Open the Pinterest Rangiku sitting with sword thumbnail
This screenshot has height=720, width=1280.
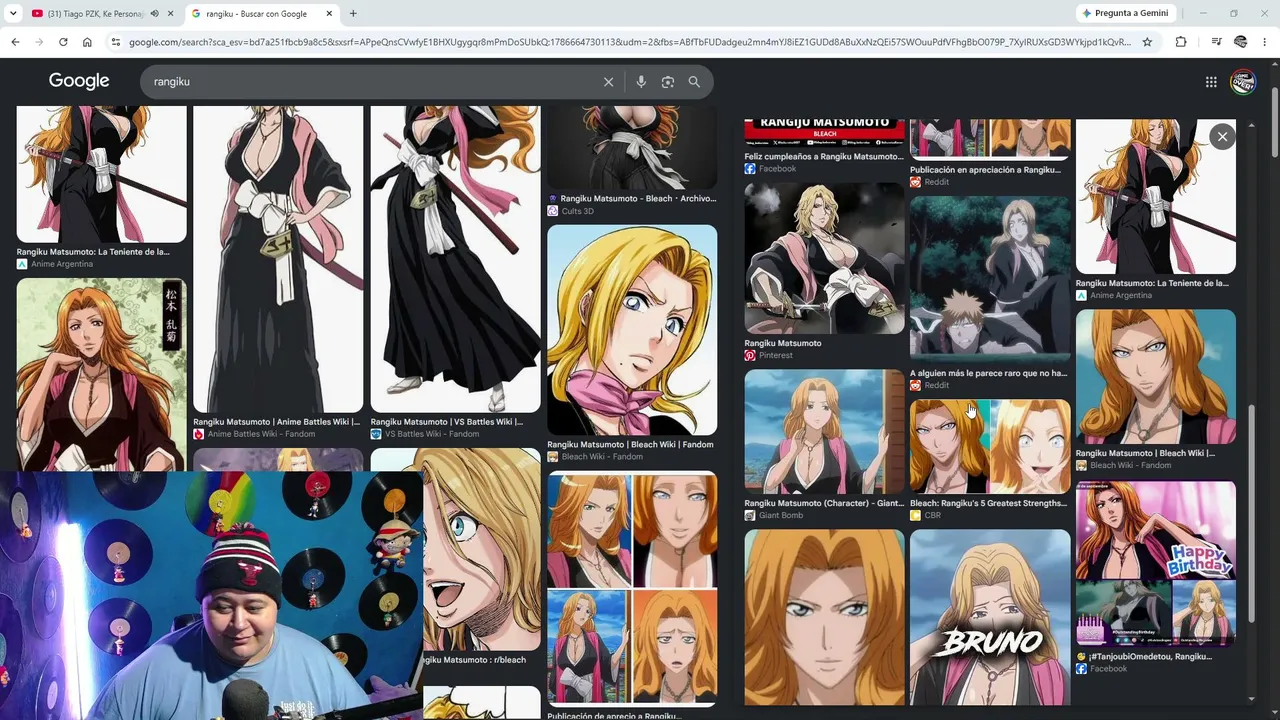click(x=824, y=258)
